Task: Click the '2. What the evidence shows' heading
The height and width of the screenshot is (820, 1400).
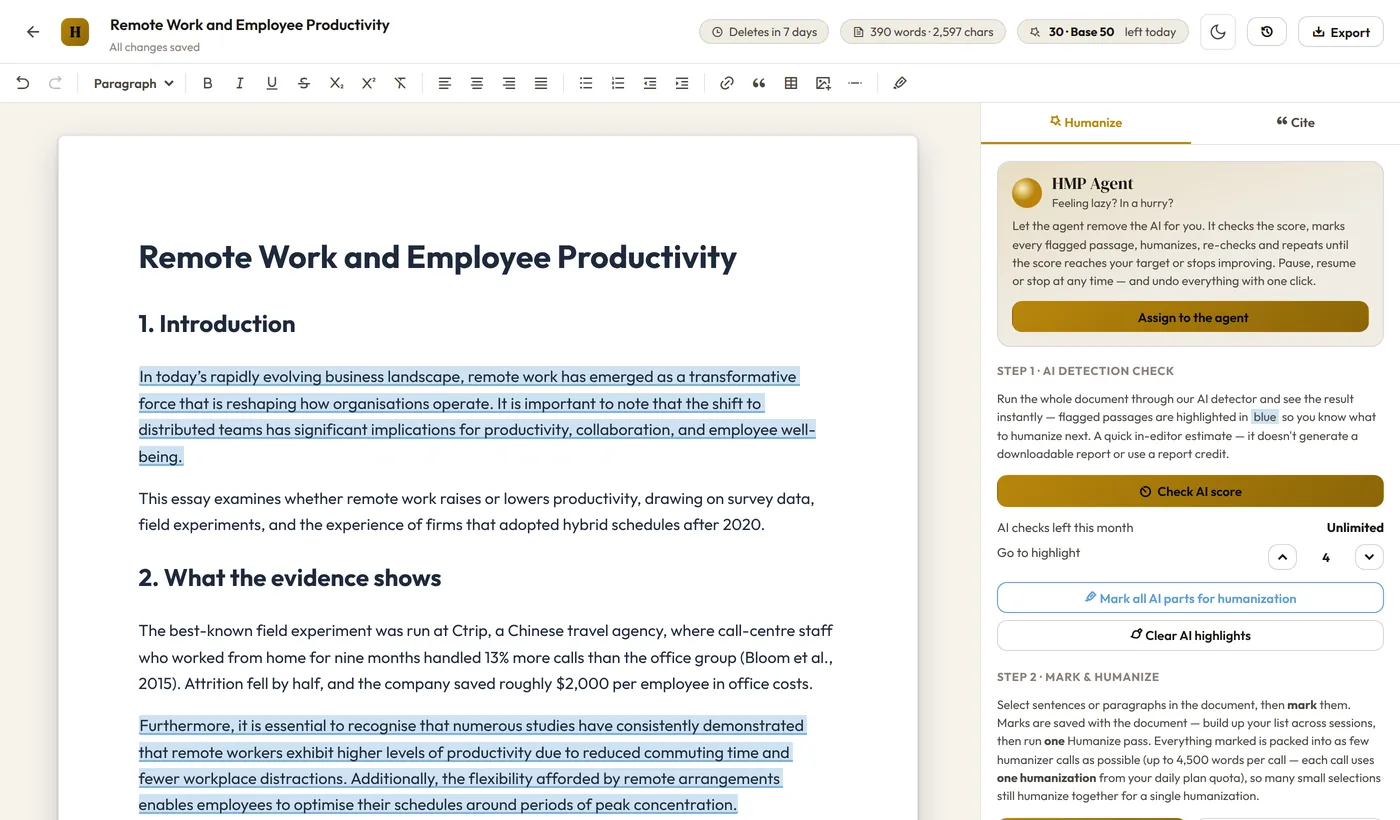Action: [290, 578]
